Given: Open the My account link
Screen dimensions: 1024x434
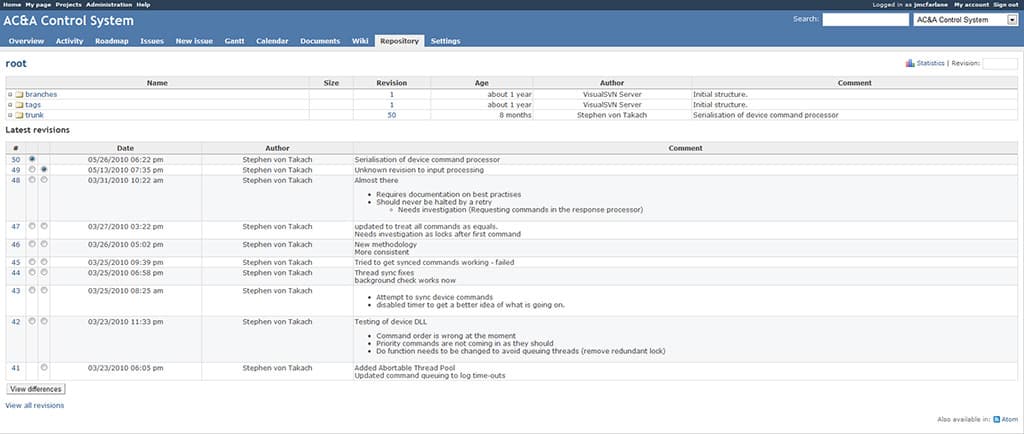Looking at the screenshot, I should click(x=972, y=5).
